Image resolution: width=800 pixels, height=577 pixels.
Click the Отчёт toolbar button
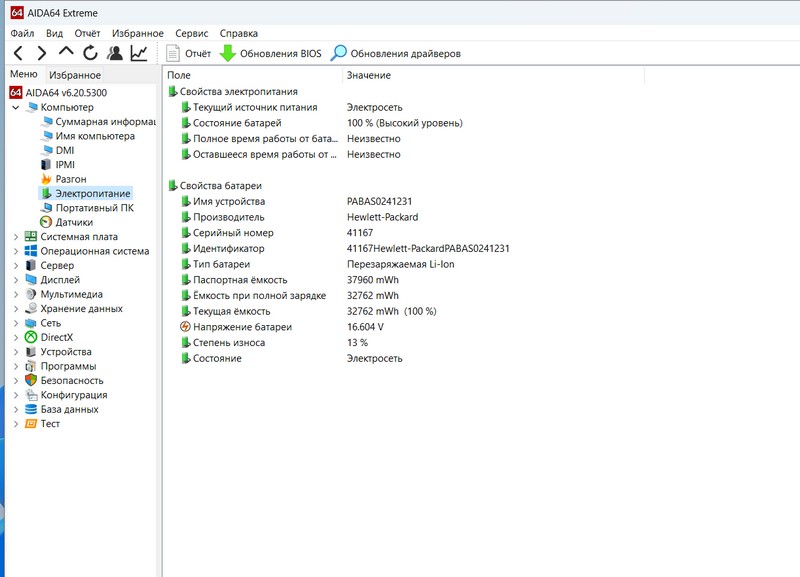tap(189, 53)
